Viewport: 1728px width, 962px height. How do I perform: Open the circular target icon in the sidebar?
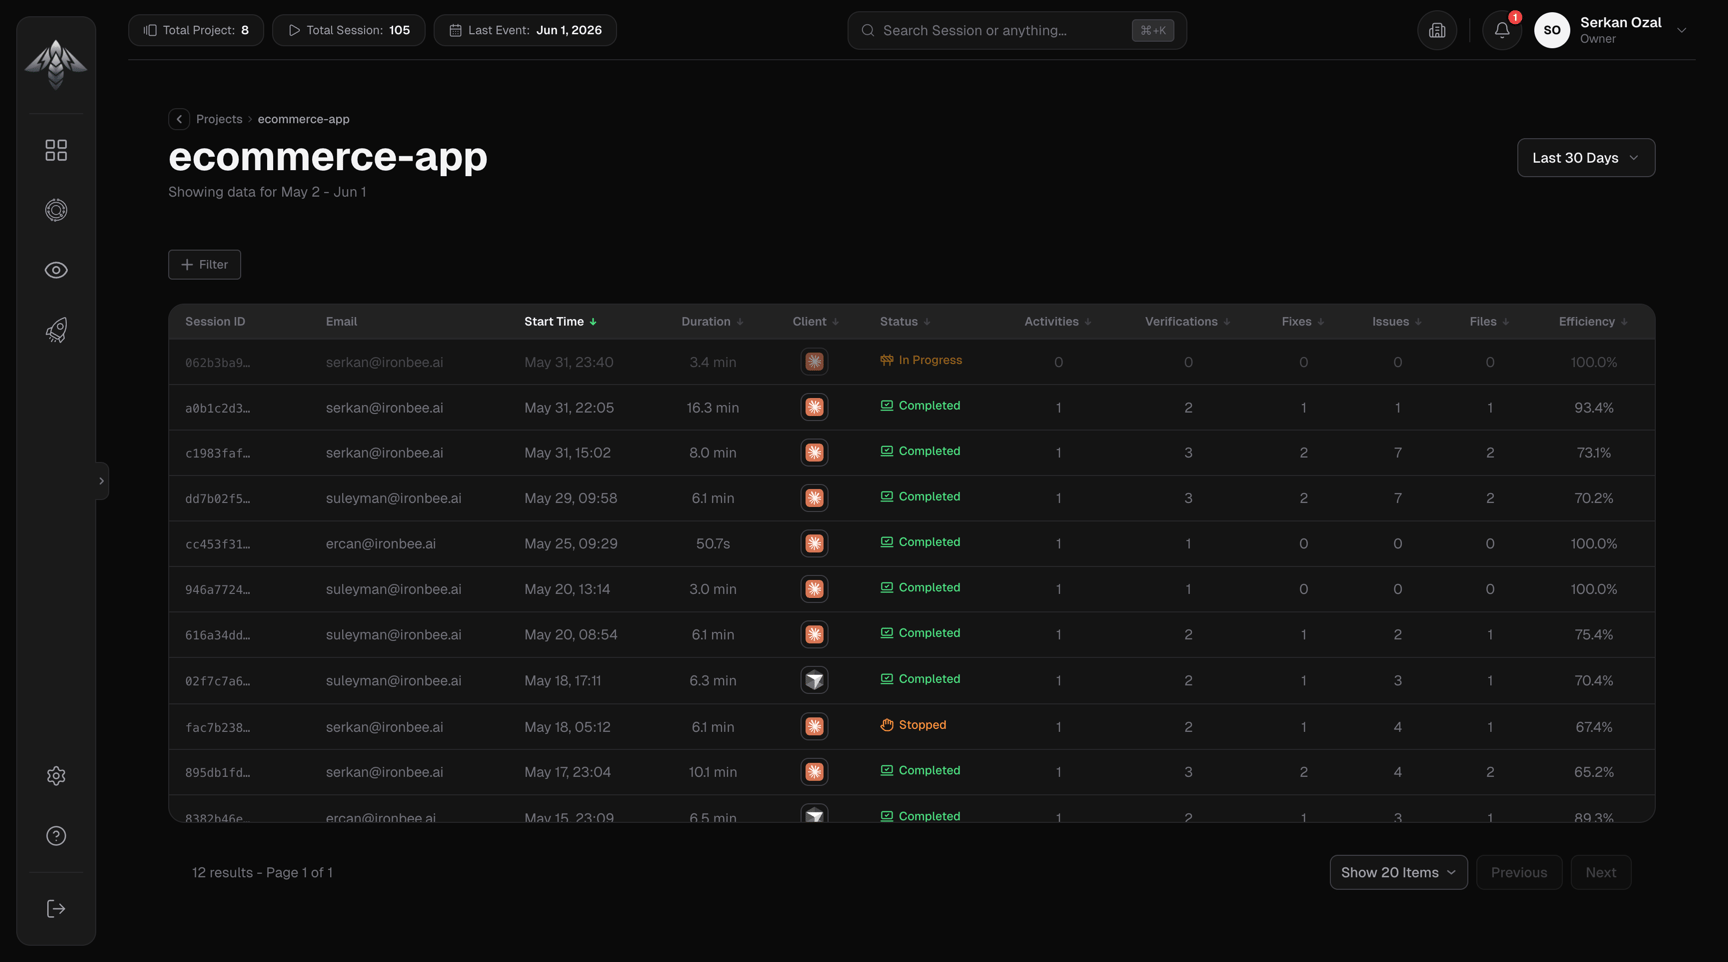pos(56,210)
